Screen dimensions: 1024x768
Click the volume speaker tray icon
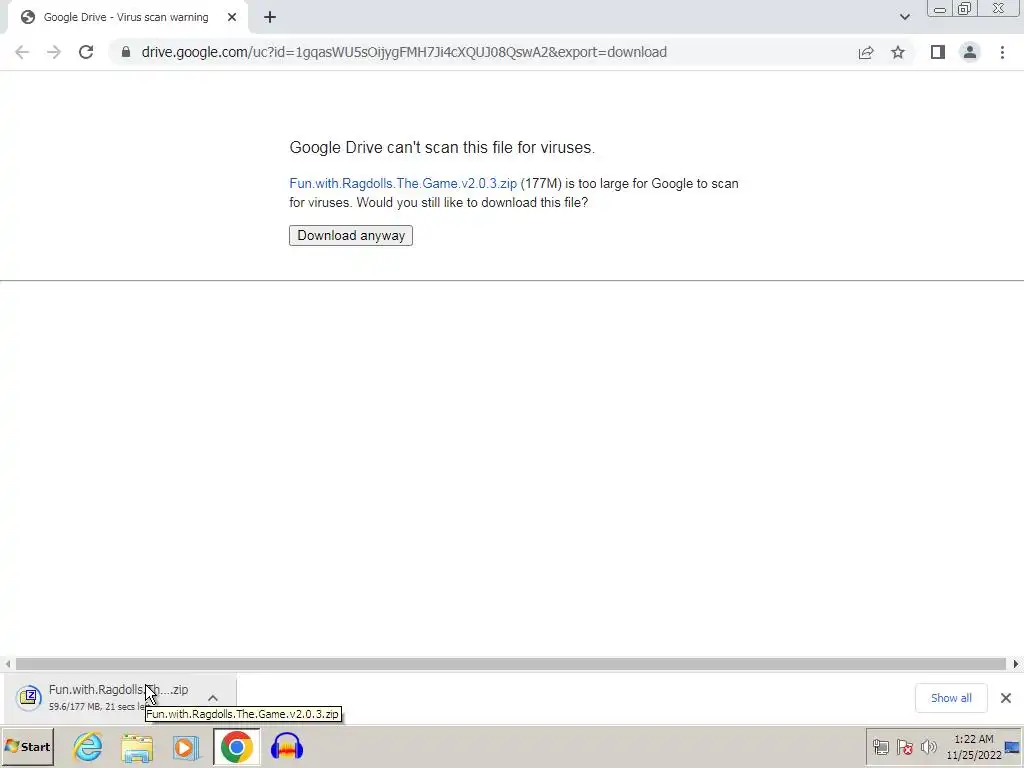928,746
